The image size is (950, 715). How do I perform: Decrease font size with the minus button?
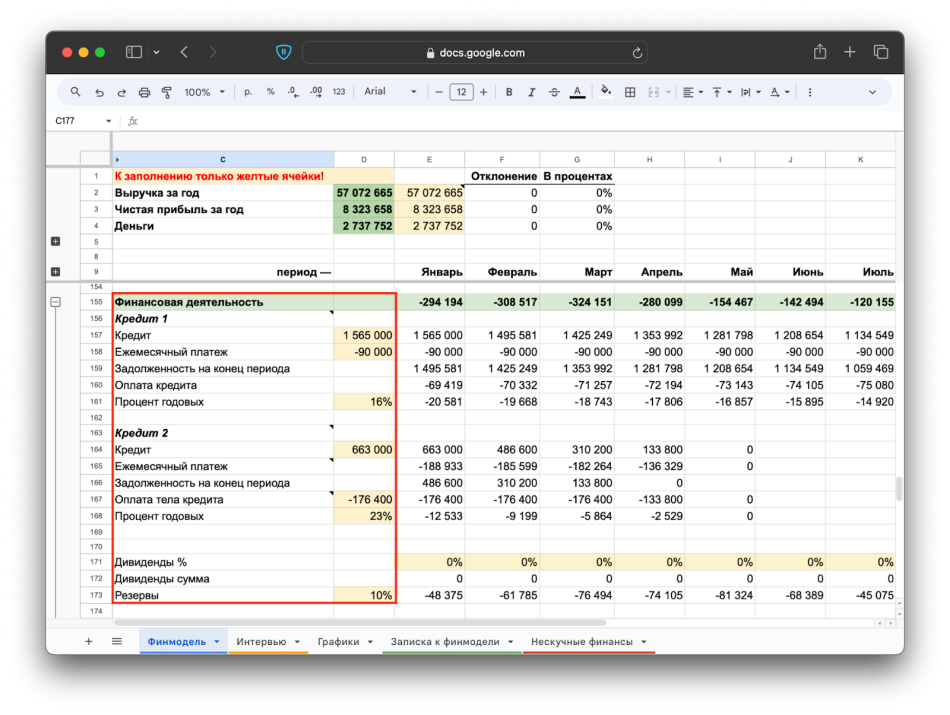pyautogui.click(x=439, y=92)
